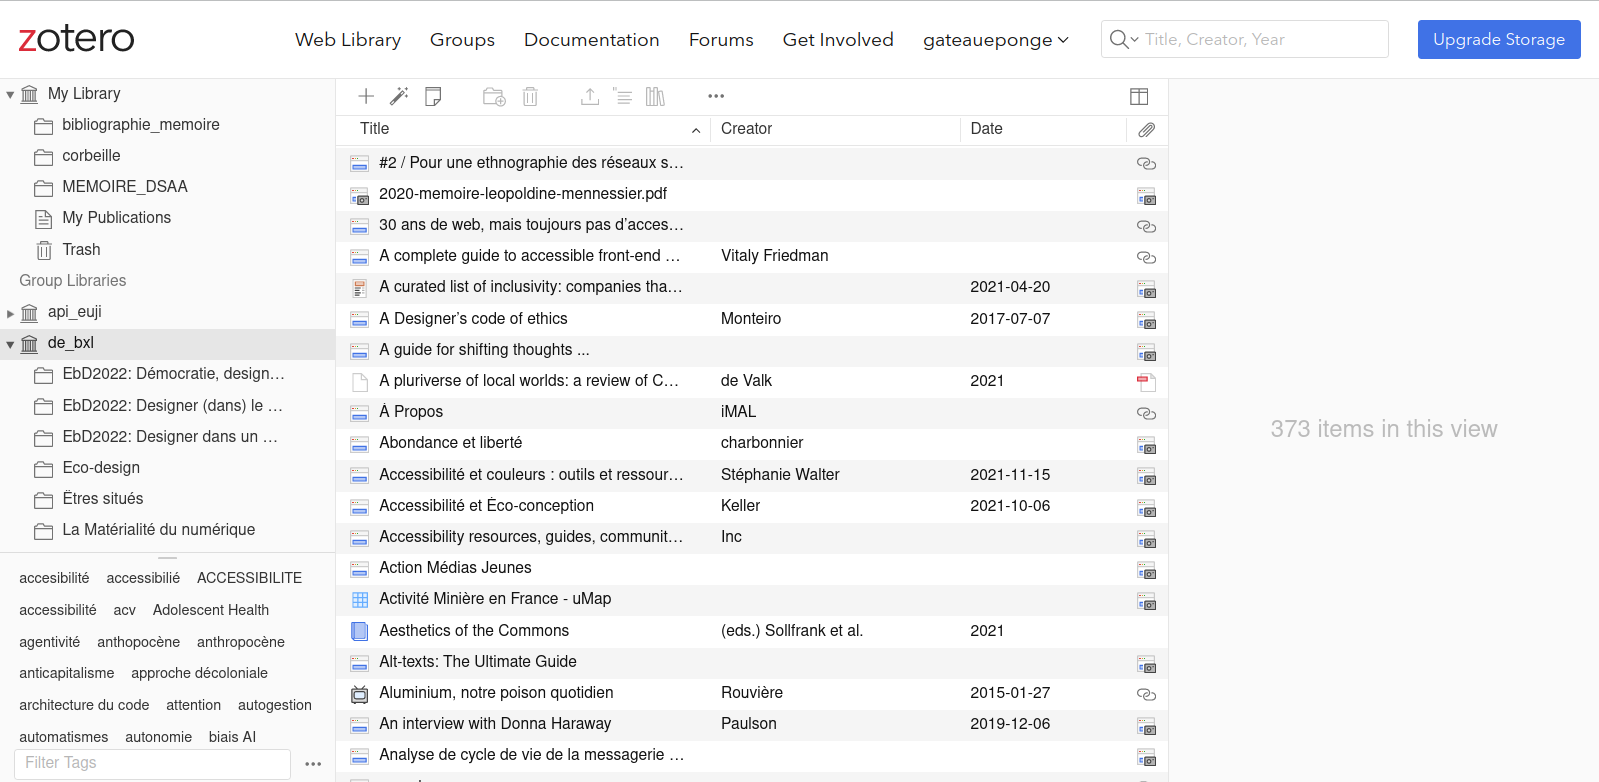1599x782 pixels.
Task: Go to the Documentation page
Action: (591, 40)
